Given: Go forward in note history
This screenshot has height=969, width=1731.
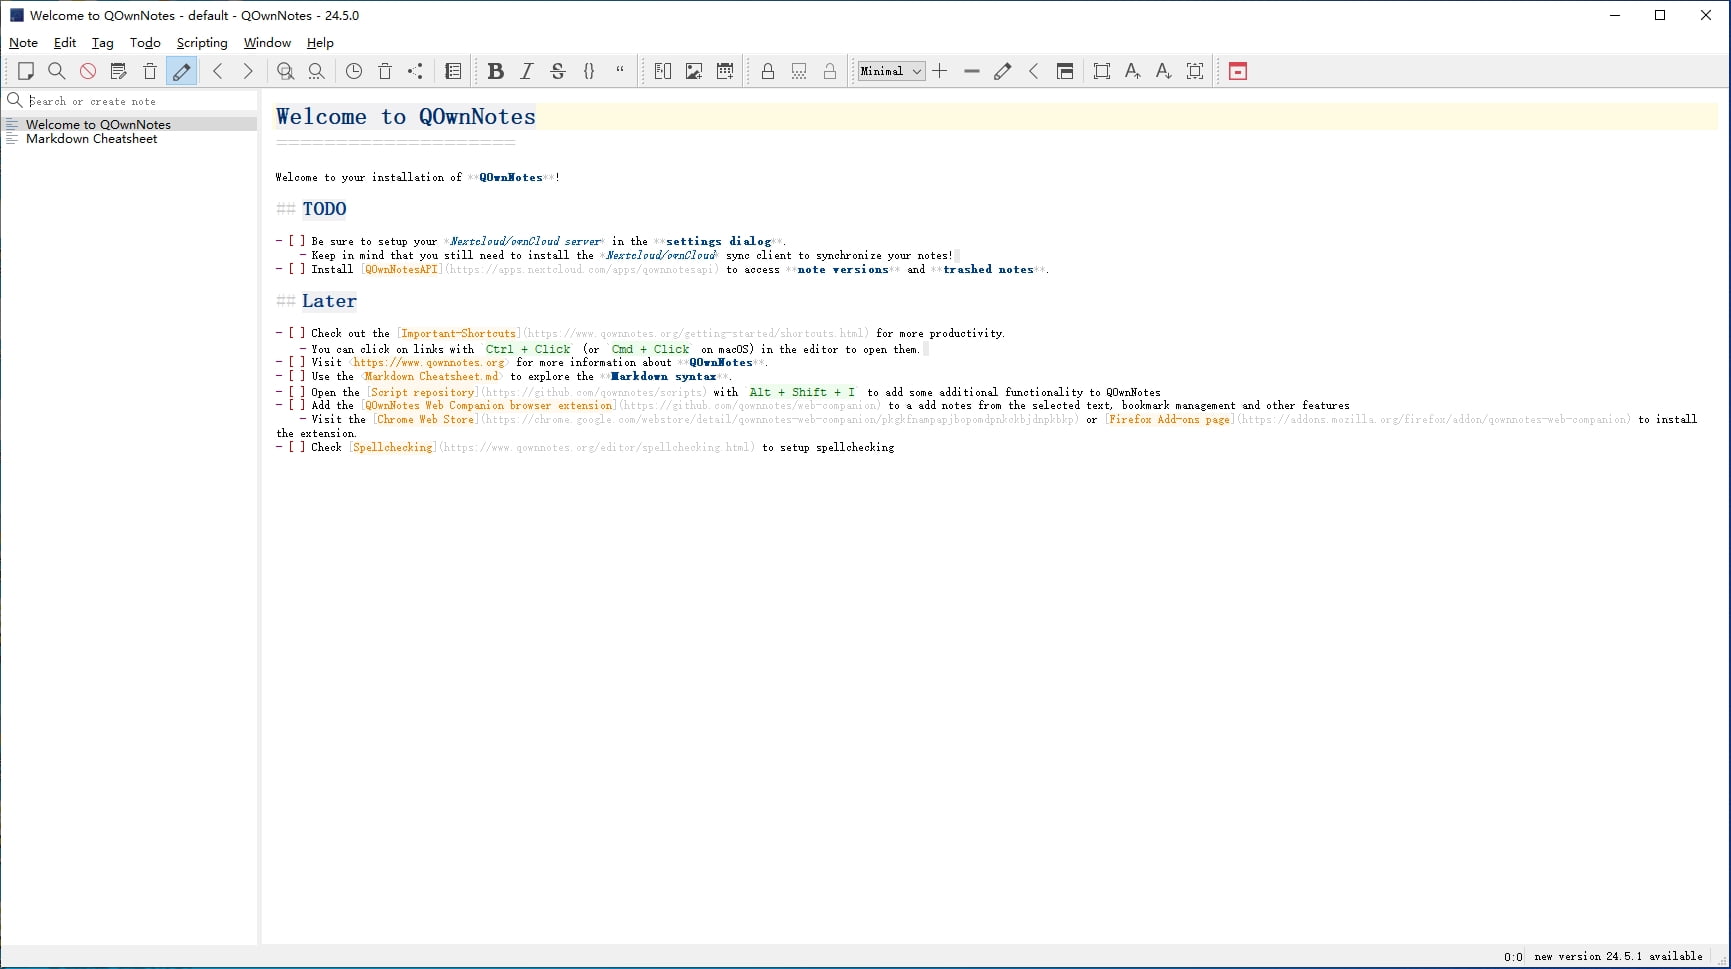Looking at the screenshot, I should tap(248, 71).
